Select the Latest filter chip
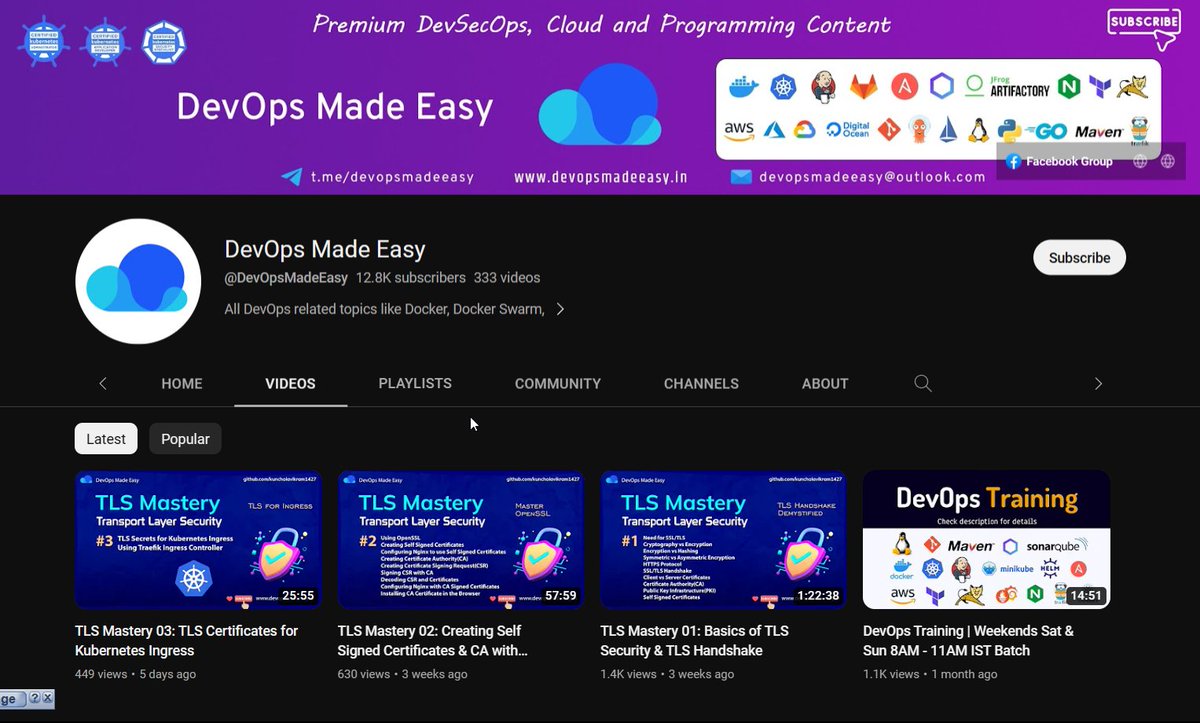 [x=106, y=438]
